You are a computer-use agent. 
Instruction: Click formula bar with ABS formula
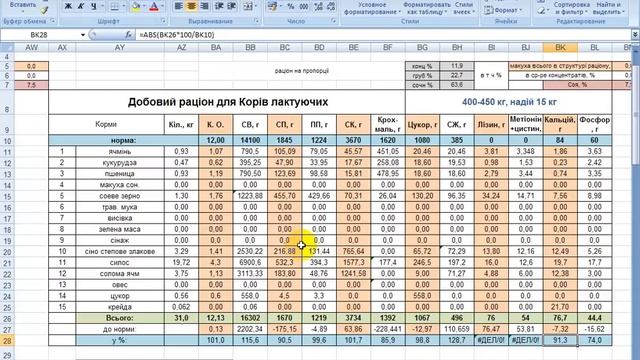tap(383, 35)
